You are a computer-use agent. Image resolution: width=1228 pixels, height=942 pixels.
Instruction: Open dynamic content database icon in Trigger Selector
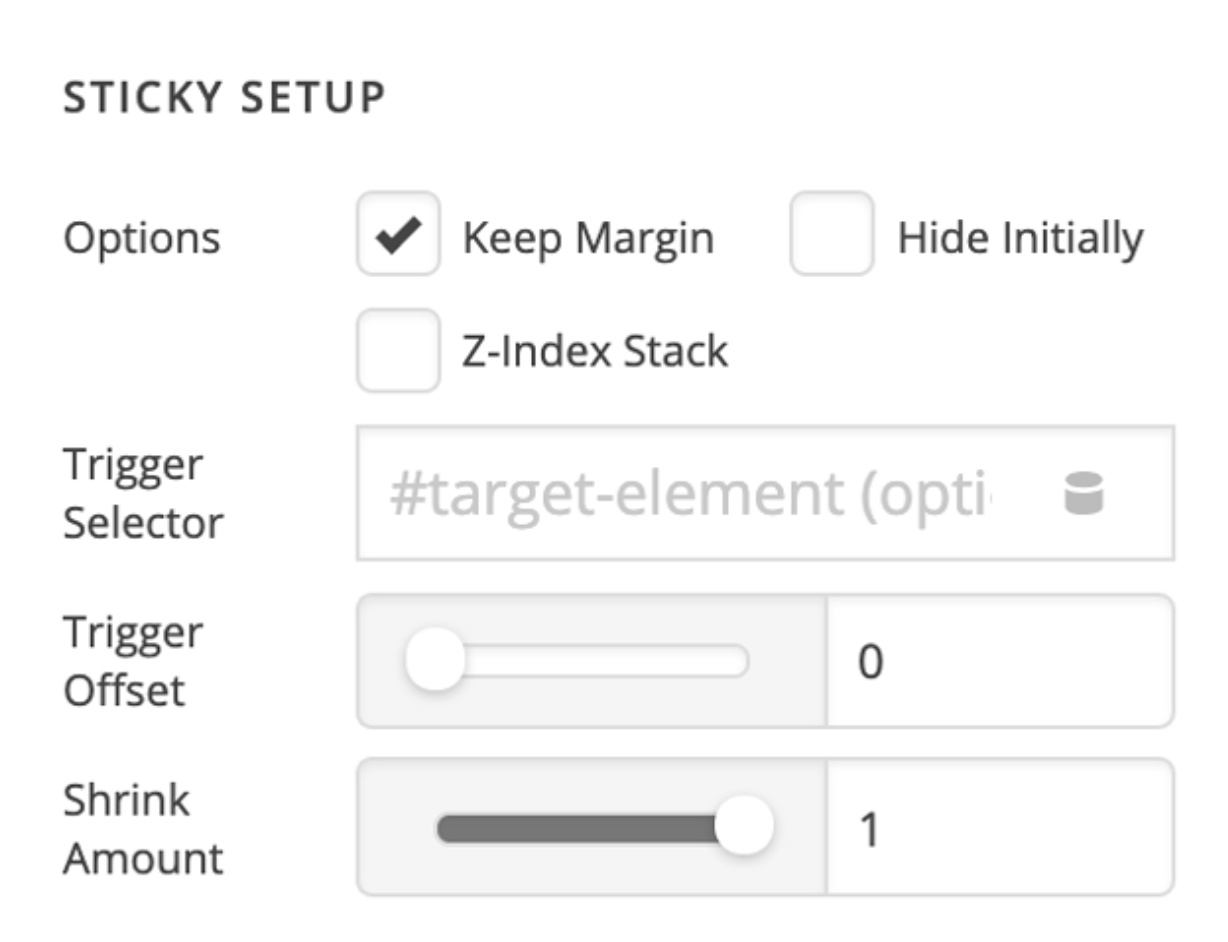click(x=1083, y=495)
